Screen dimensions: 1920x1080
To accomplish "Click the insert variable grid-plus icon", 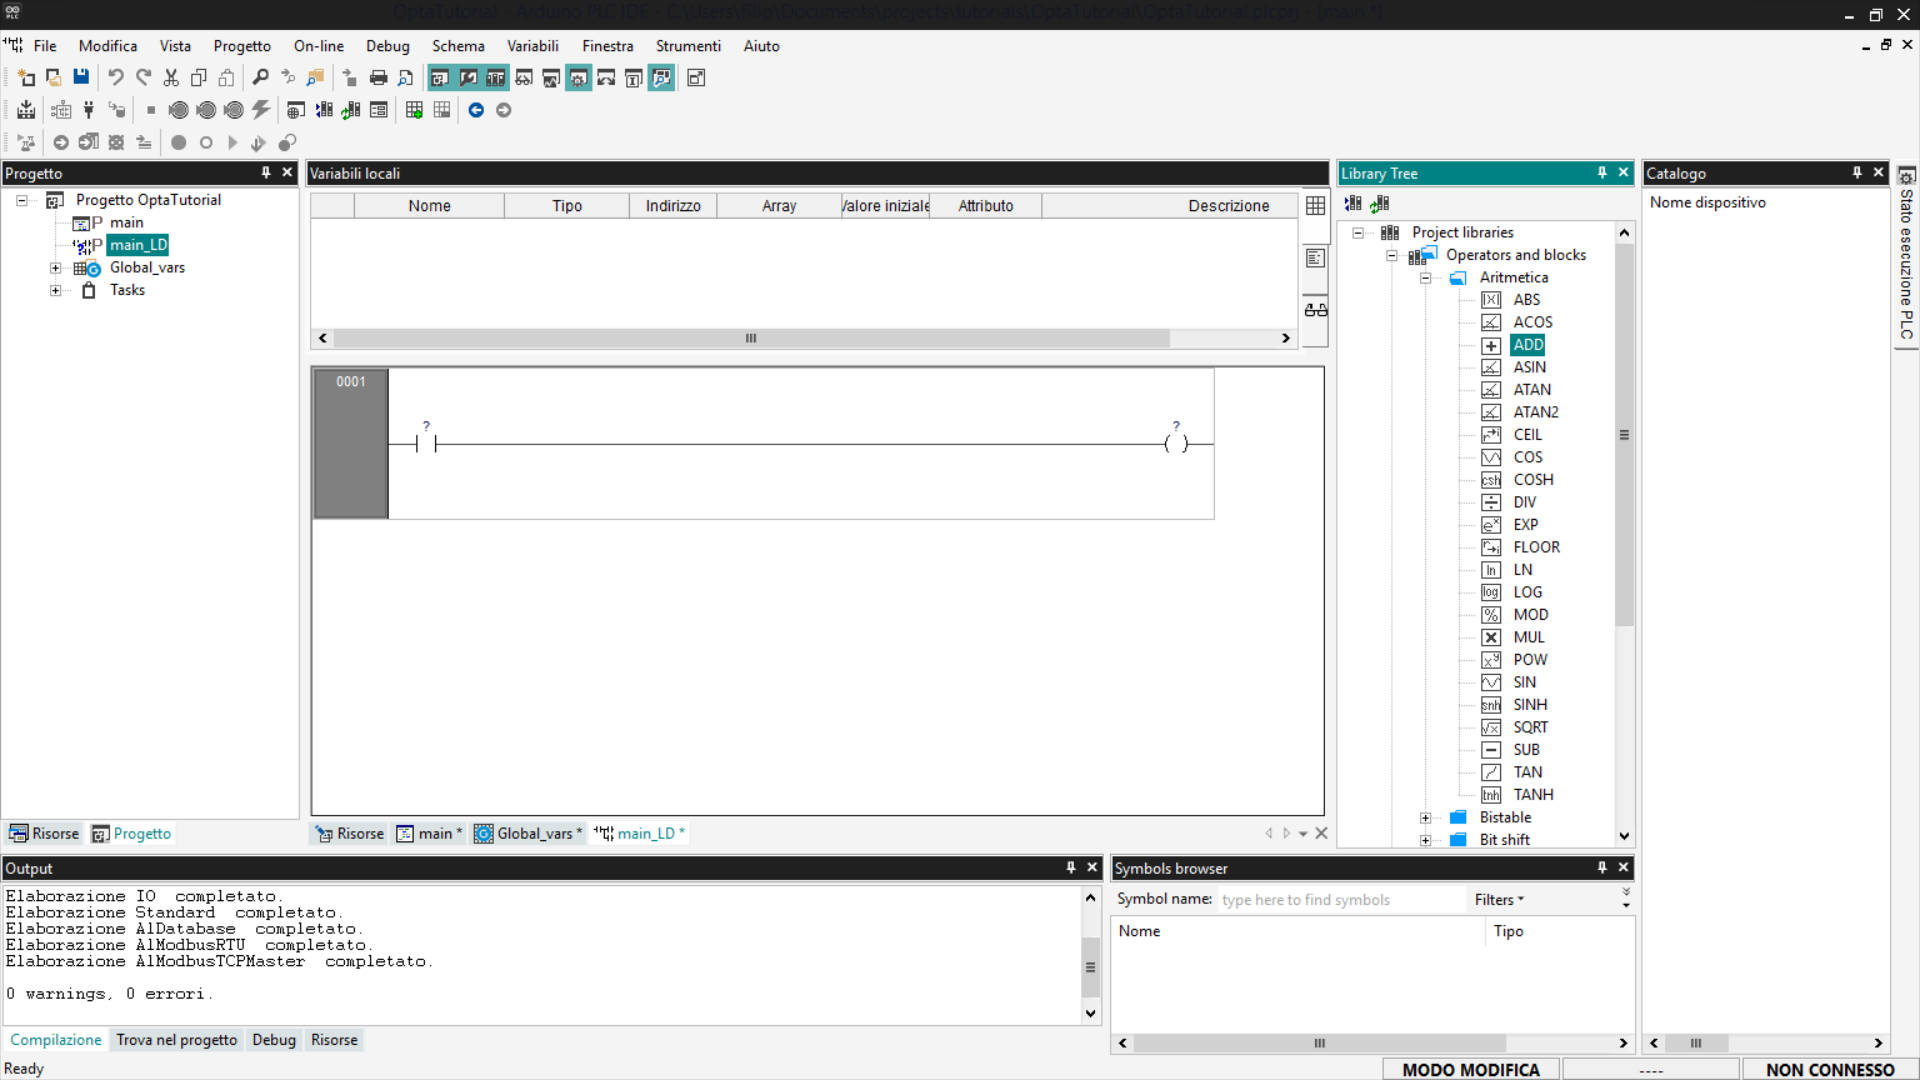I will (x=414, y=110).
